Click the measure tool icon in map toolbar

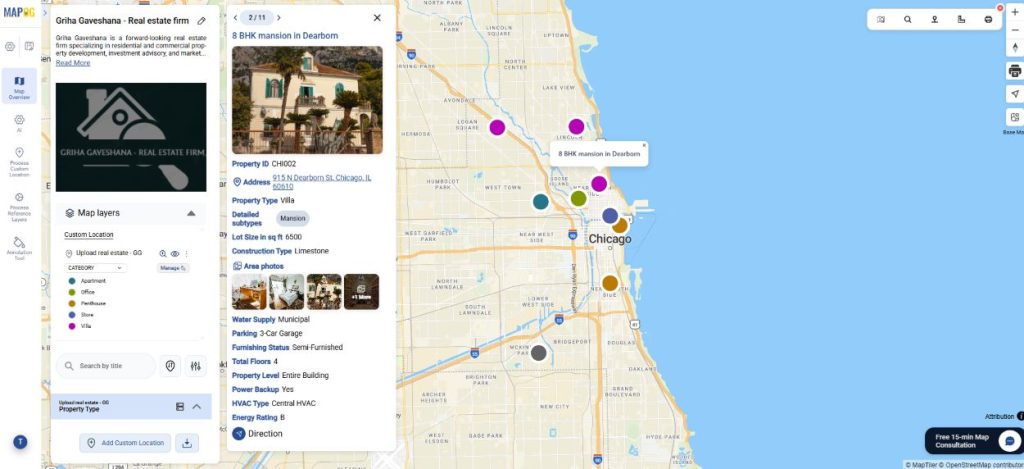(961, 20)
